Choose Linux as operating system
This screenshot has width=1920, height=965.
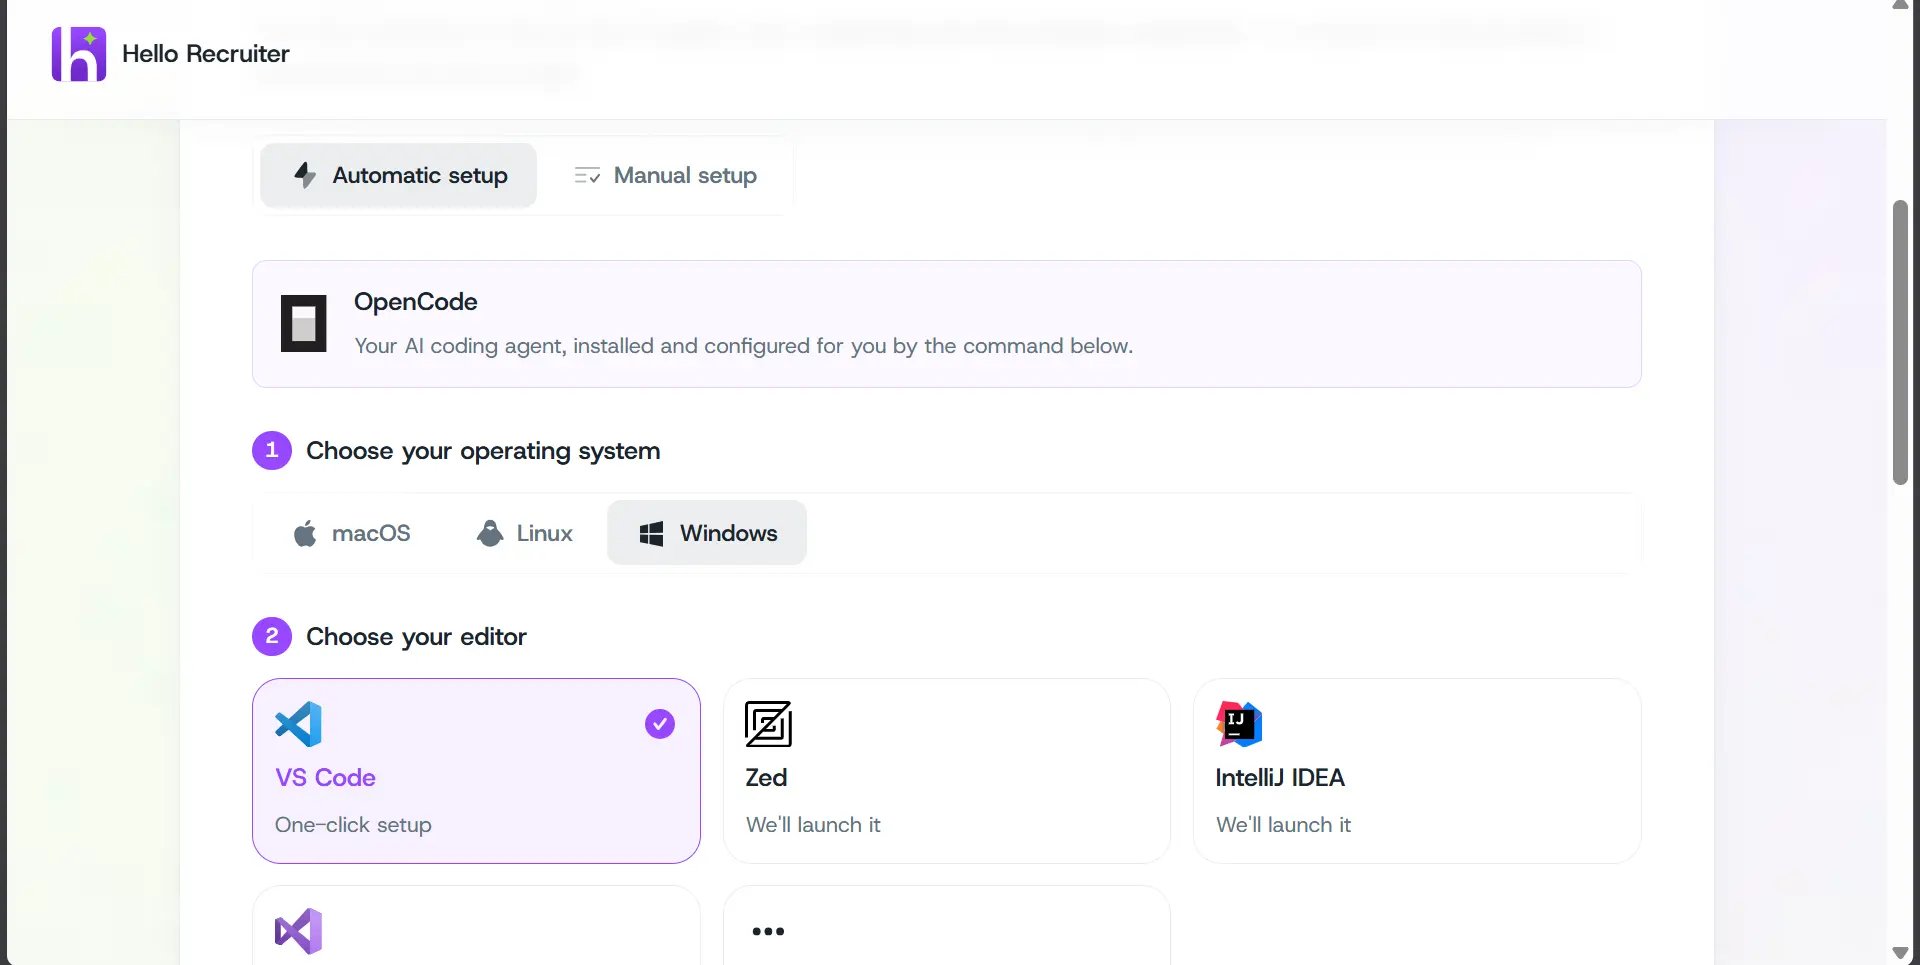525,533
